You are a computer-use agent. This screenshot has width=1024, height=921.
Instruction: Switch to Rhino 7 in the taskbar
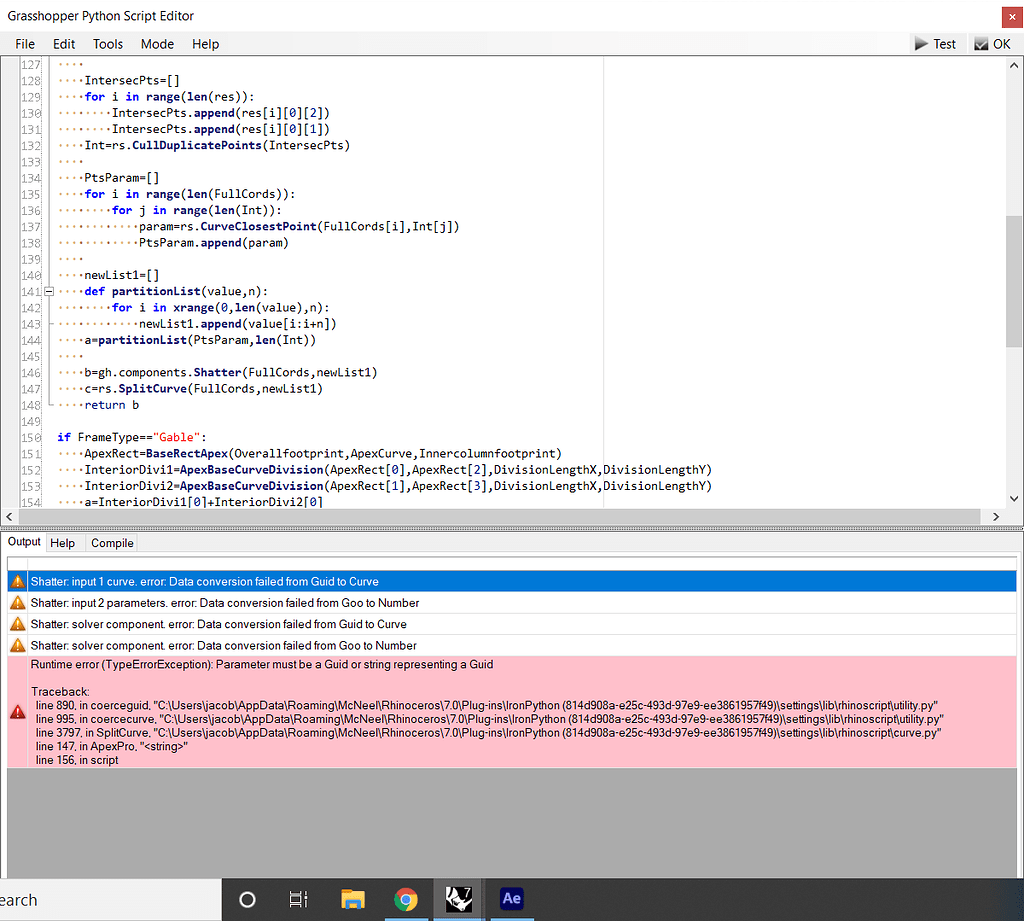[458, 898]
